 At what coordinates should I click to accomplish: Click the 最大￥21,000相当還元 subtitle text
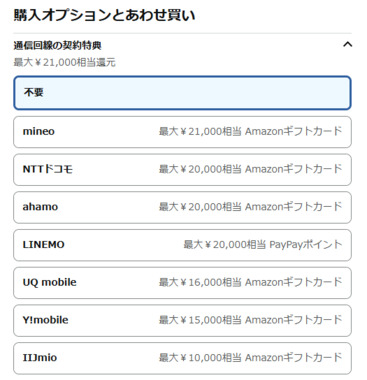pyautogui.click(x=64, y=62)
